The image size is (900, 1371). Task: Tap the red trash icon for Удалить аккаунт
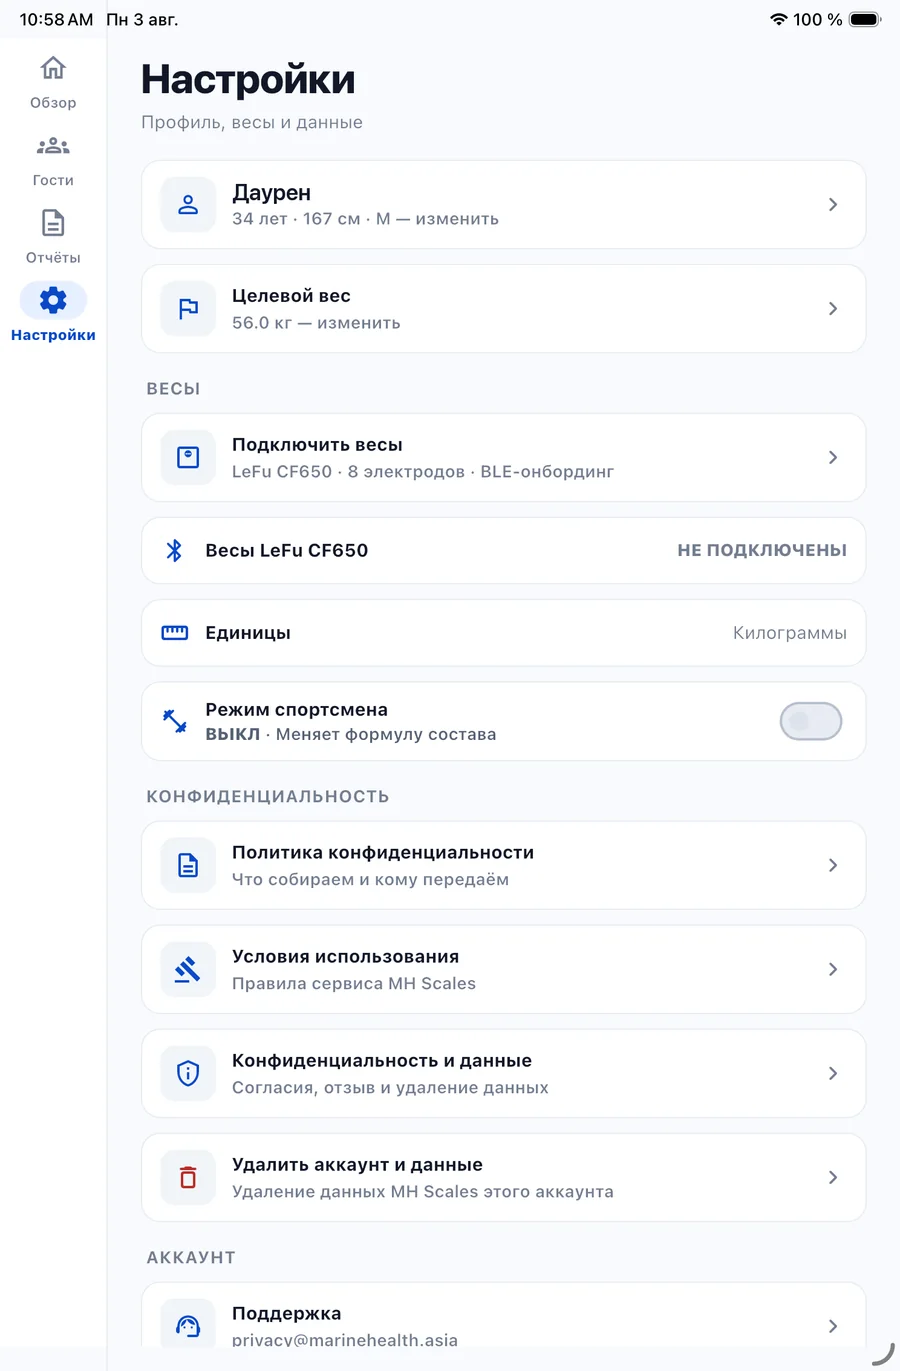click(x=188, y=1177)
